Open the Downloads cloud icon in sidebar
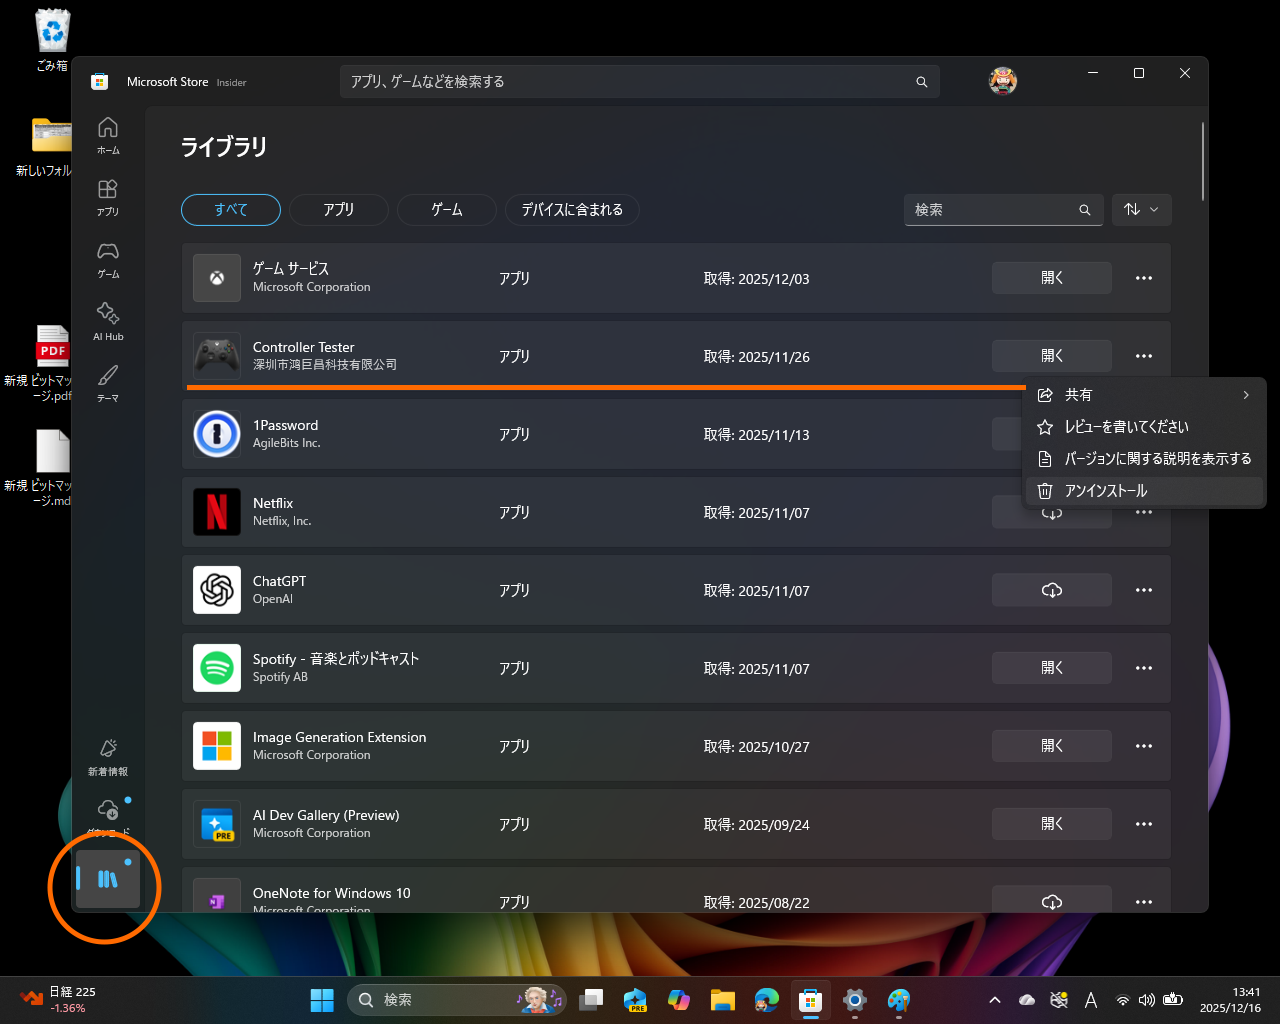The height and width of the screenshot is (1024, 1280). [108, 813]
